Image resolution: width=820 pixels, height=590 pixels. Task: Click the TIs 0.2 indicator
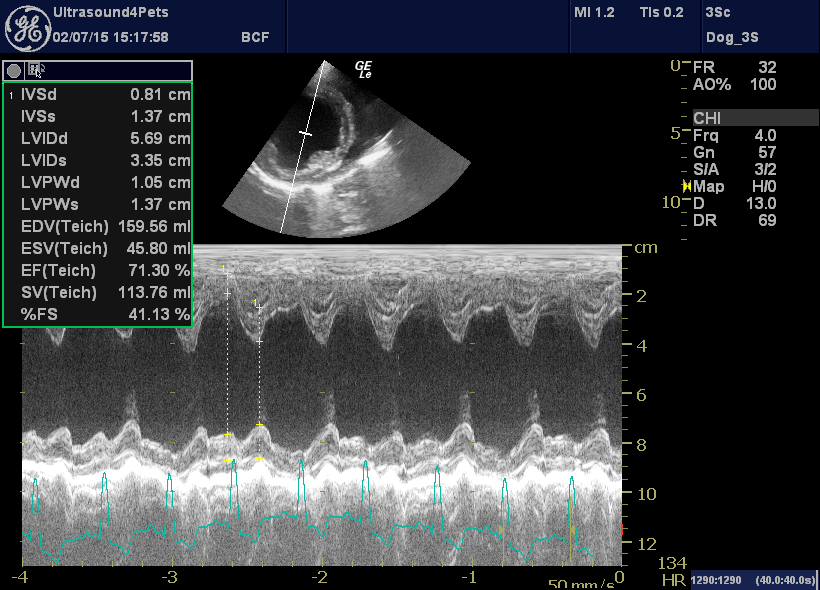[x=662, y=13]
